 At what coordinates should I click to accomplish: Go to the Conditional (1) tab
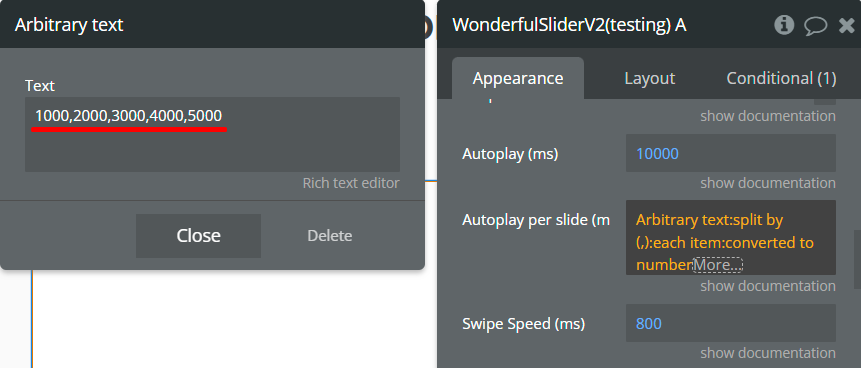click(x=781, y=79)
